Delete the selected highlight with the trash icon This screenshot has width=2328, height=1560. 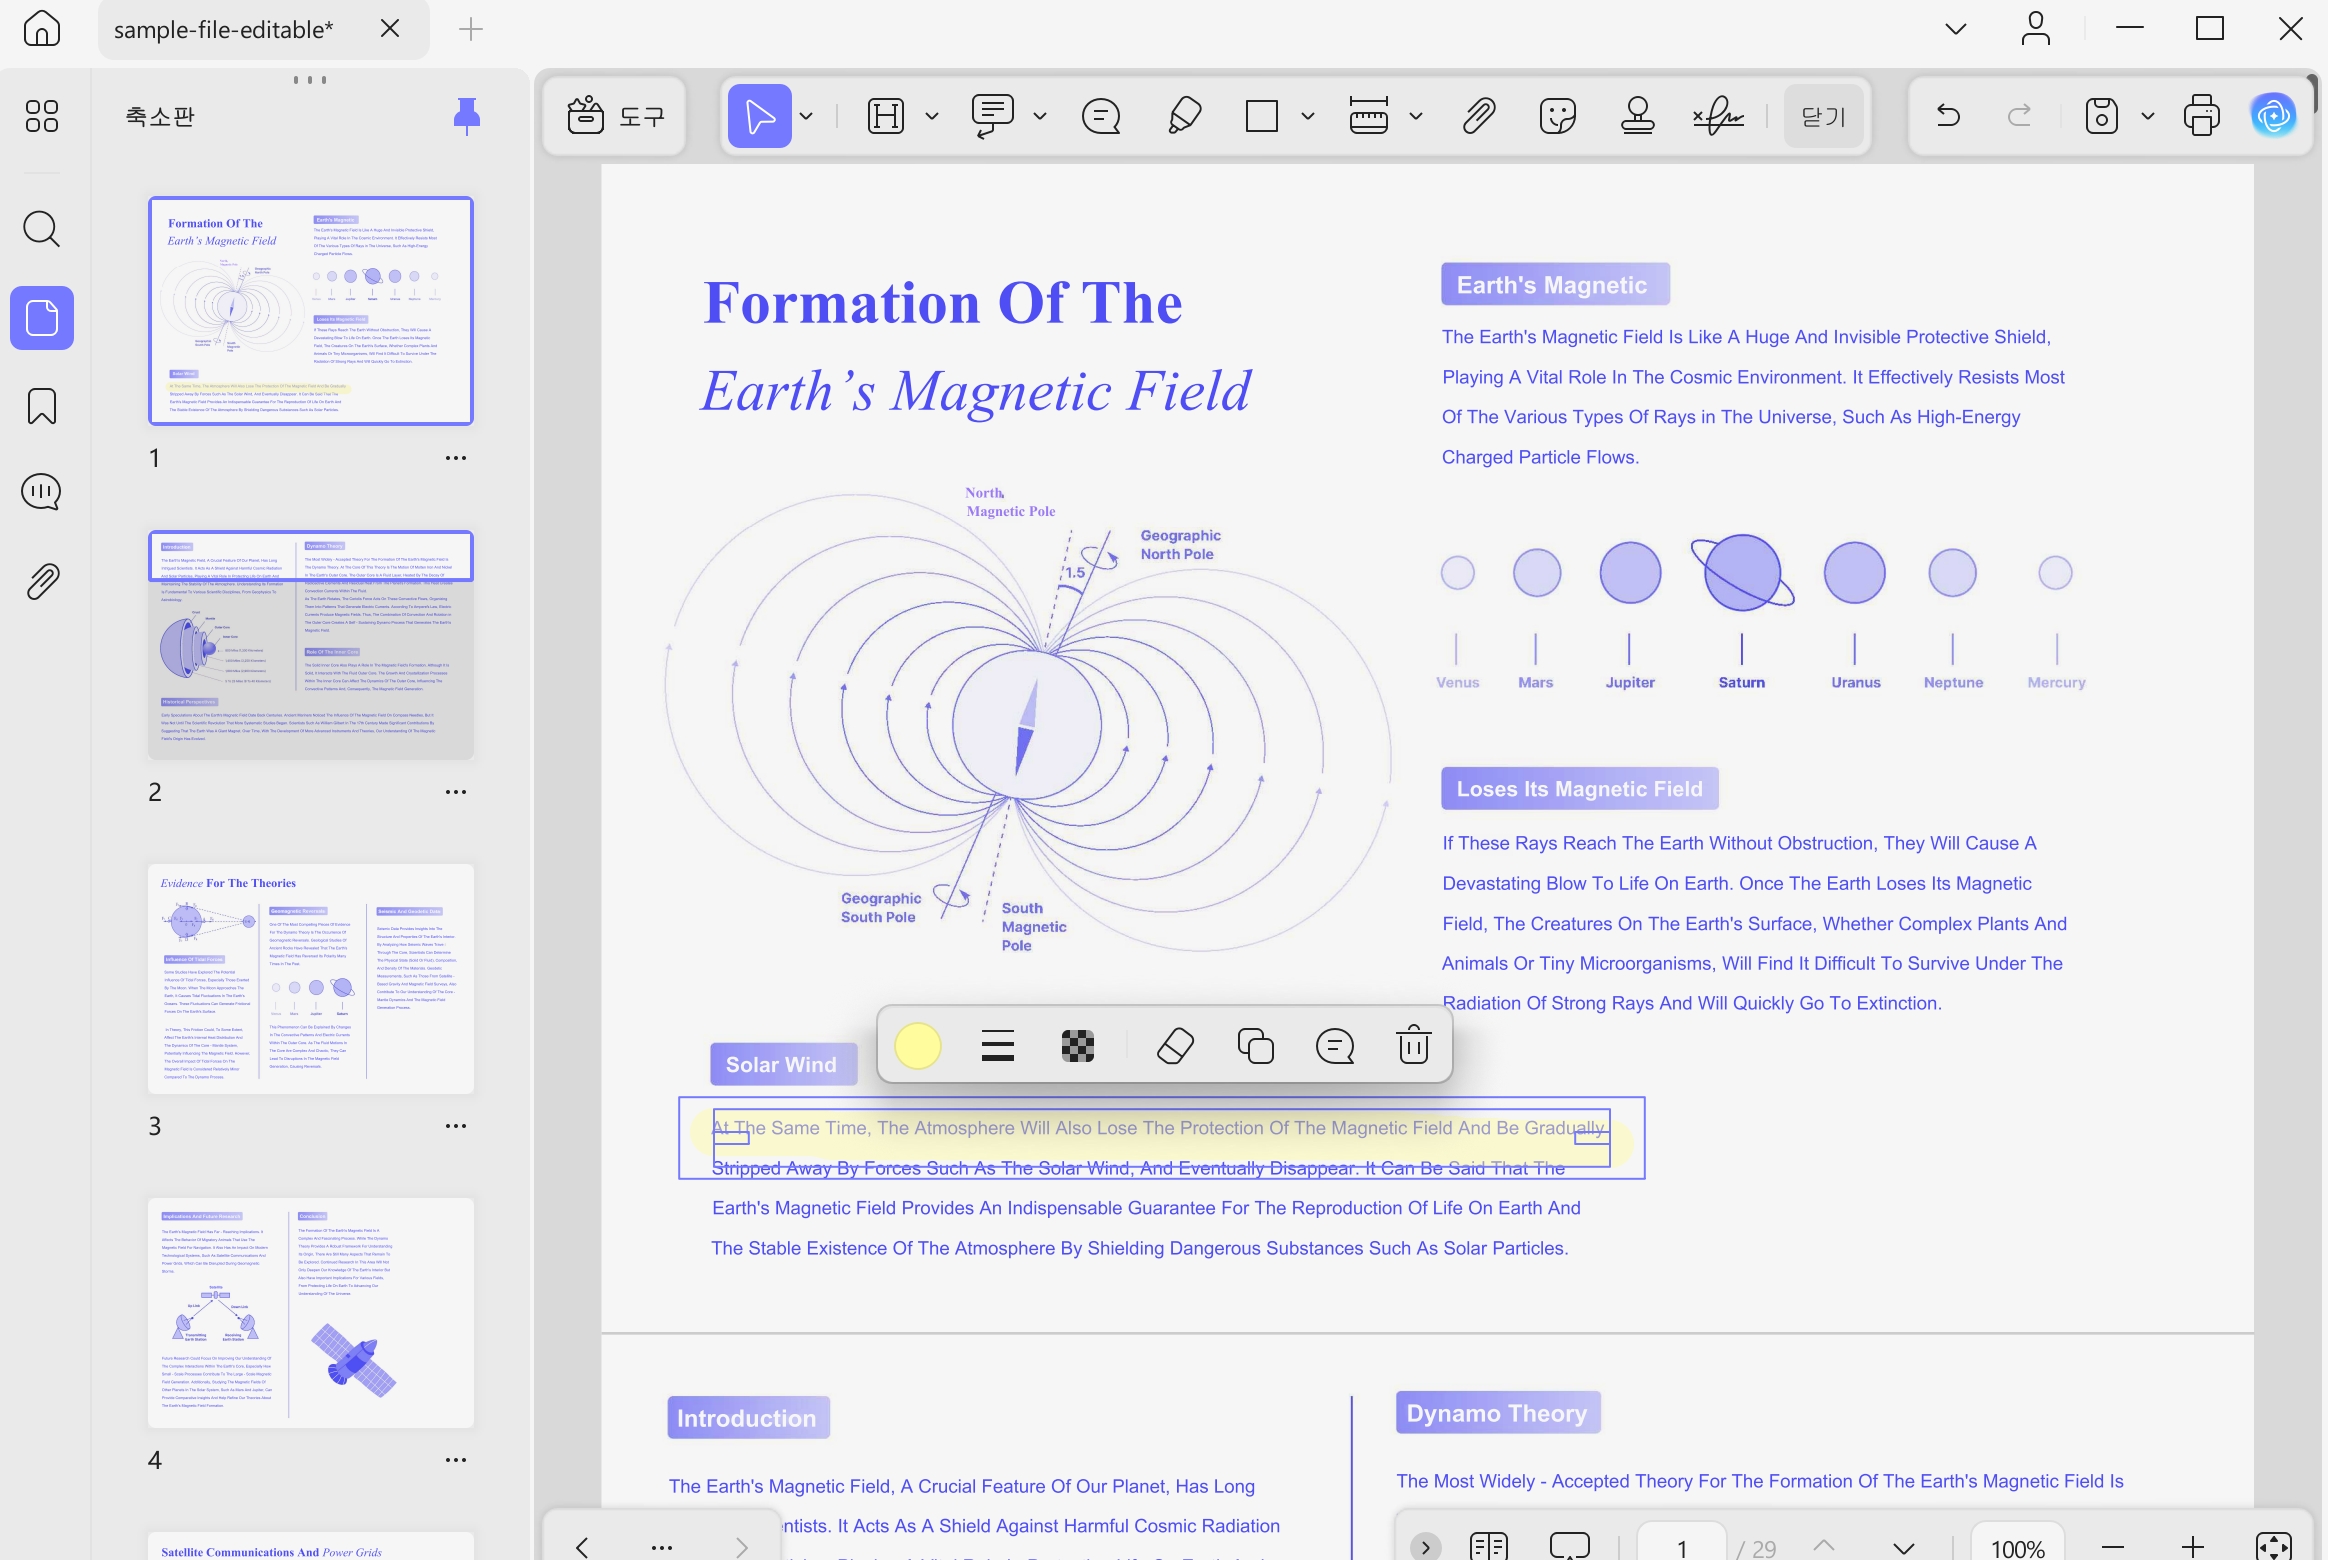pyautogui.click(x=1413, y=1046)
